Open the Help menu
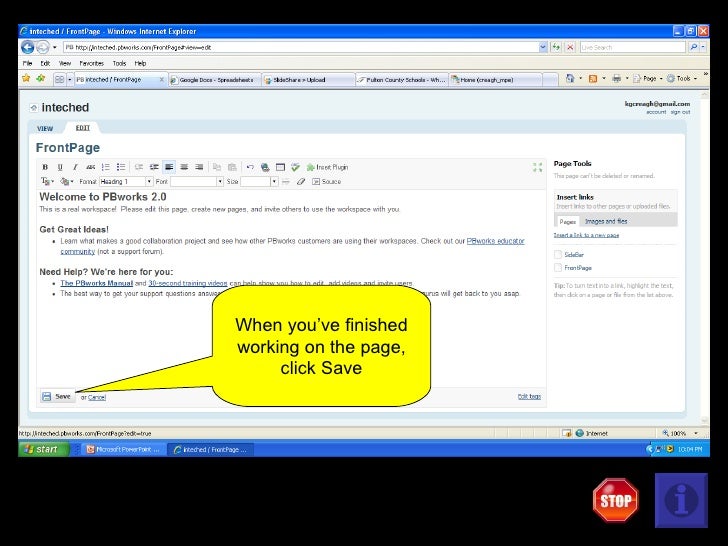 tap(140, 63)
